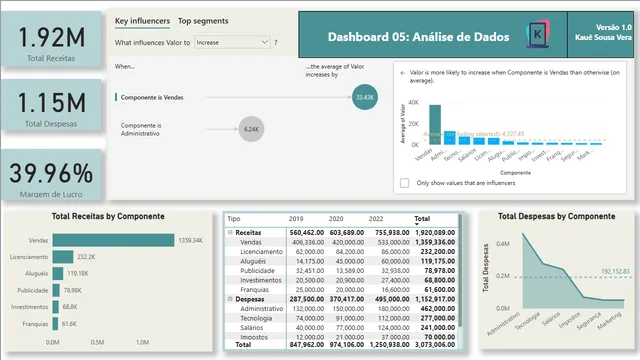Click the 192,152.83 average line label
640x360 pixels.
pos(615,271)
